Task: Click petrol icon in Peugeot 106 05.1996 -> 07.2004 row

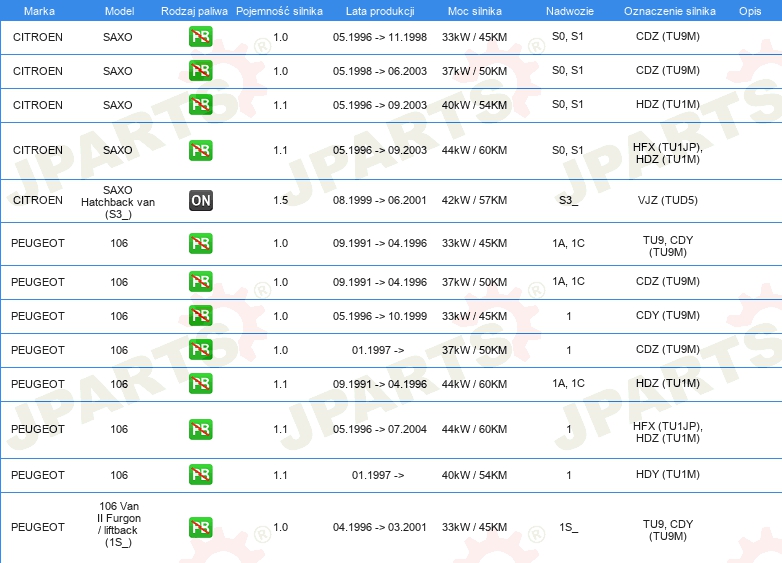Action: [x=200, y=429]
